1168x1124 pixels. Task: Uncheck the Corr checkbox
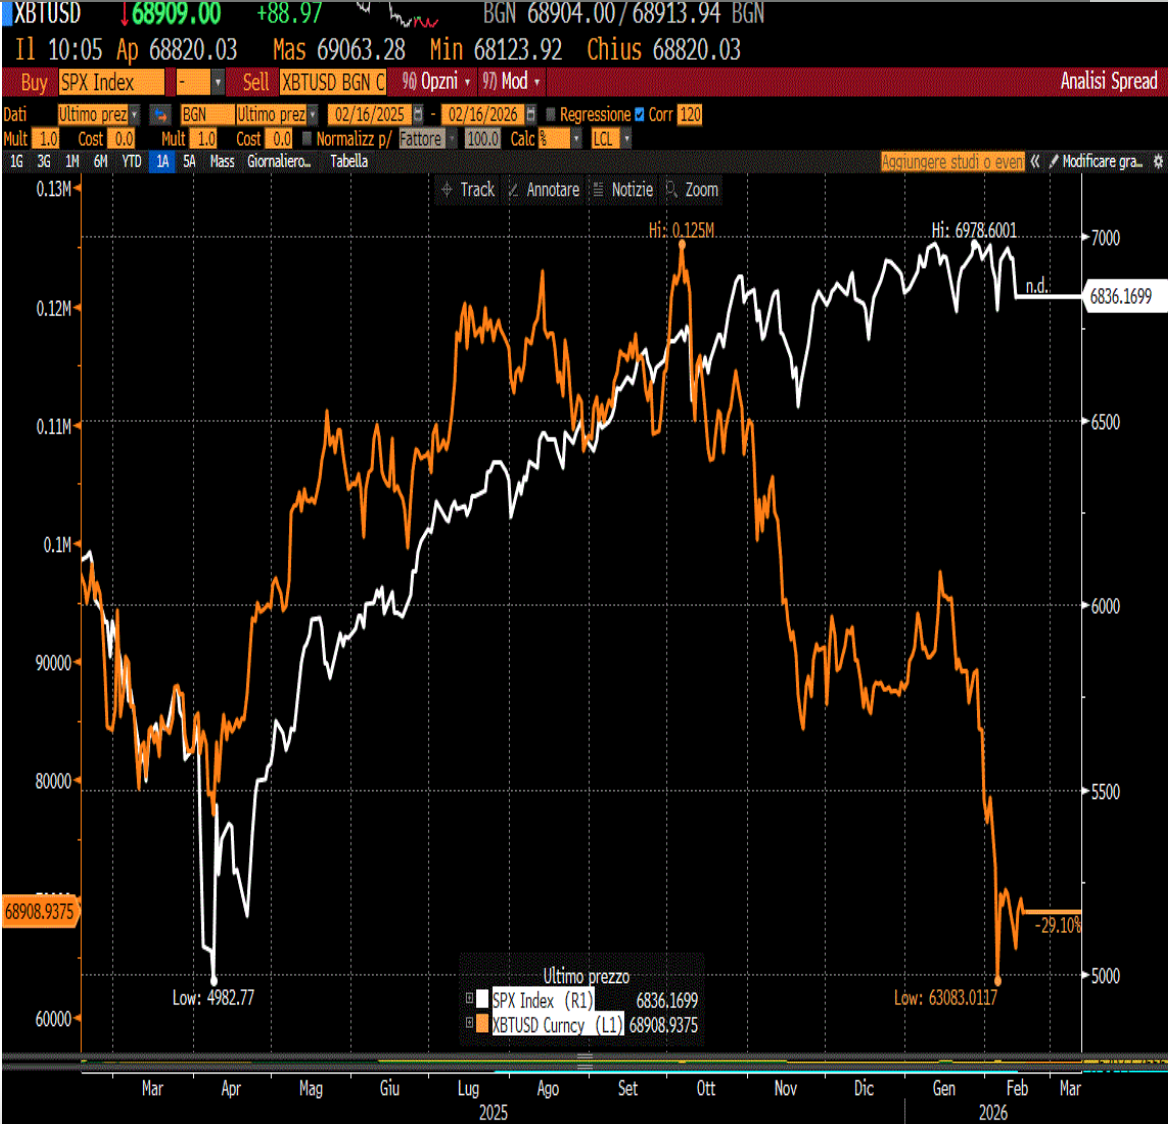[x=639, y=115]
